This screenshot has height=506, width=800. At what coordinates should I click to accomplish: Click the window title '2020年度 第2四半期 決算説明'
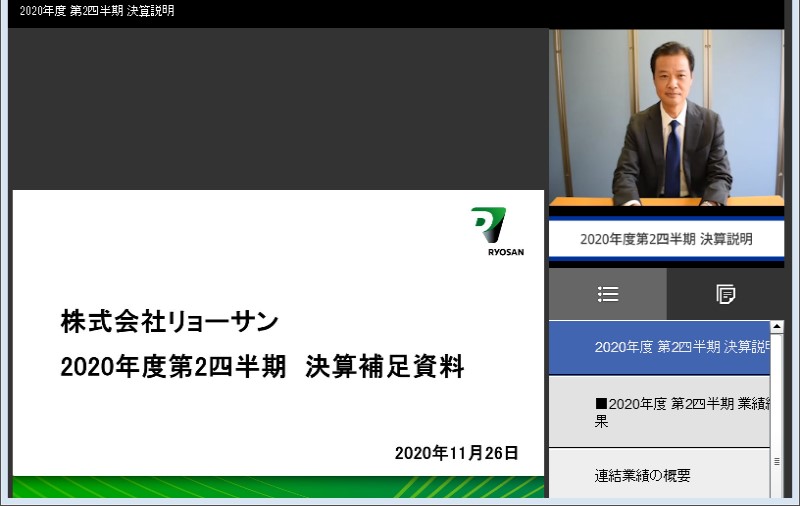pyautogui.click(x=97, y=11)
